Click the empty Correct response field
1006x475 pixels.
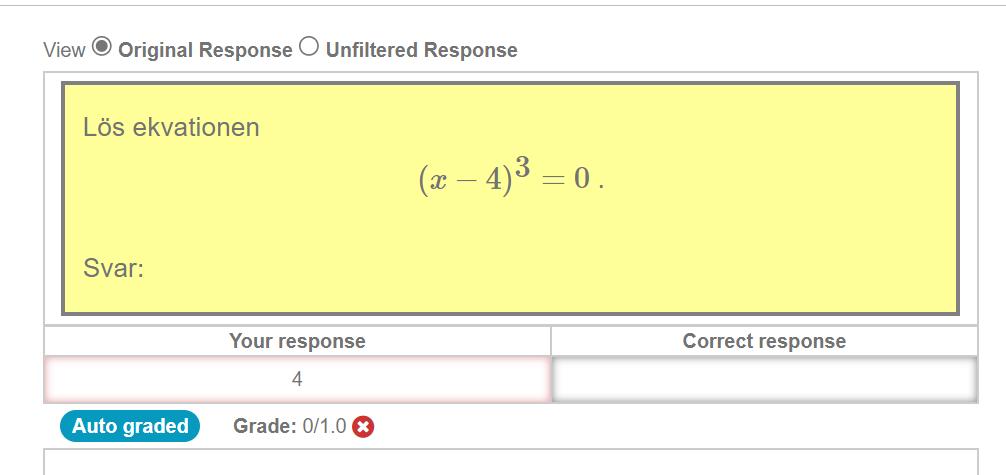[764, 380]
